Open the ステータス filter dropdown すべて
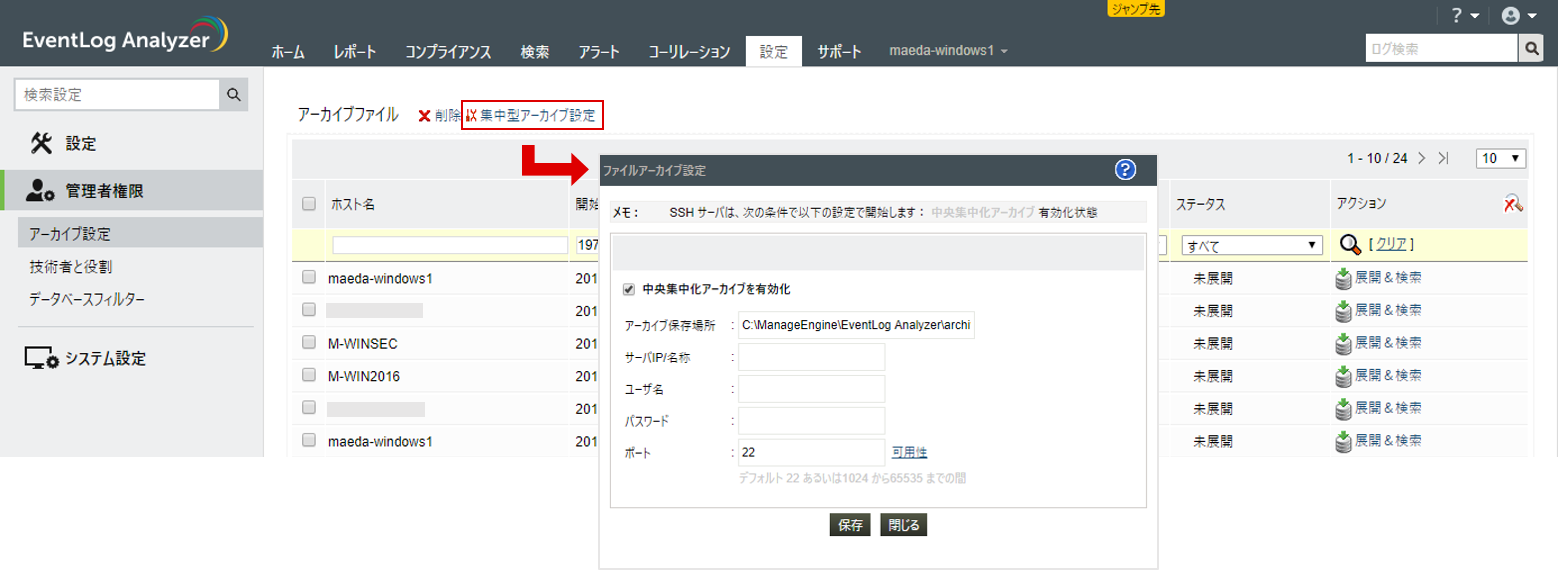The height and width of the screenshot is (570, 1558). click(1251, 245)
